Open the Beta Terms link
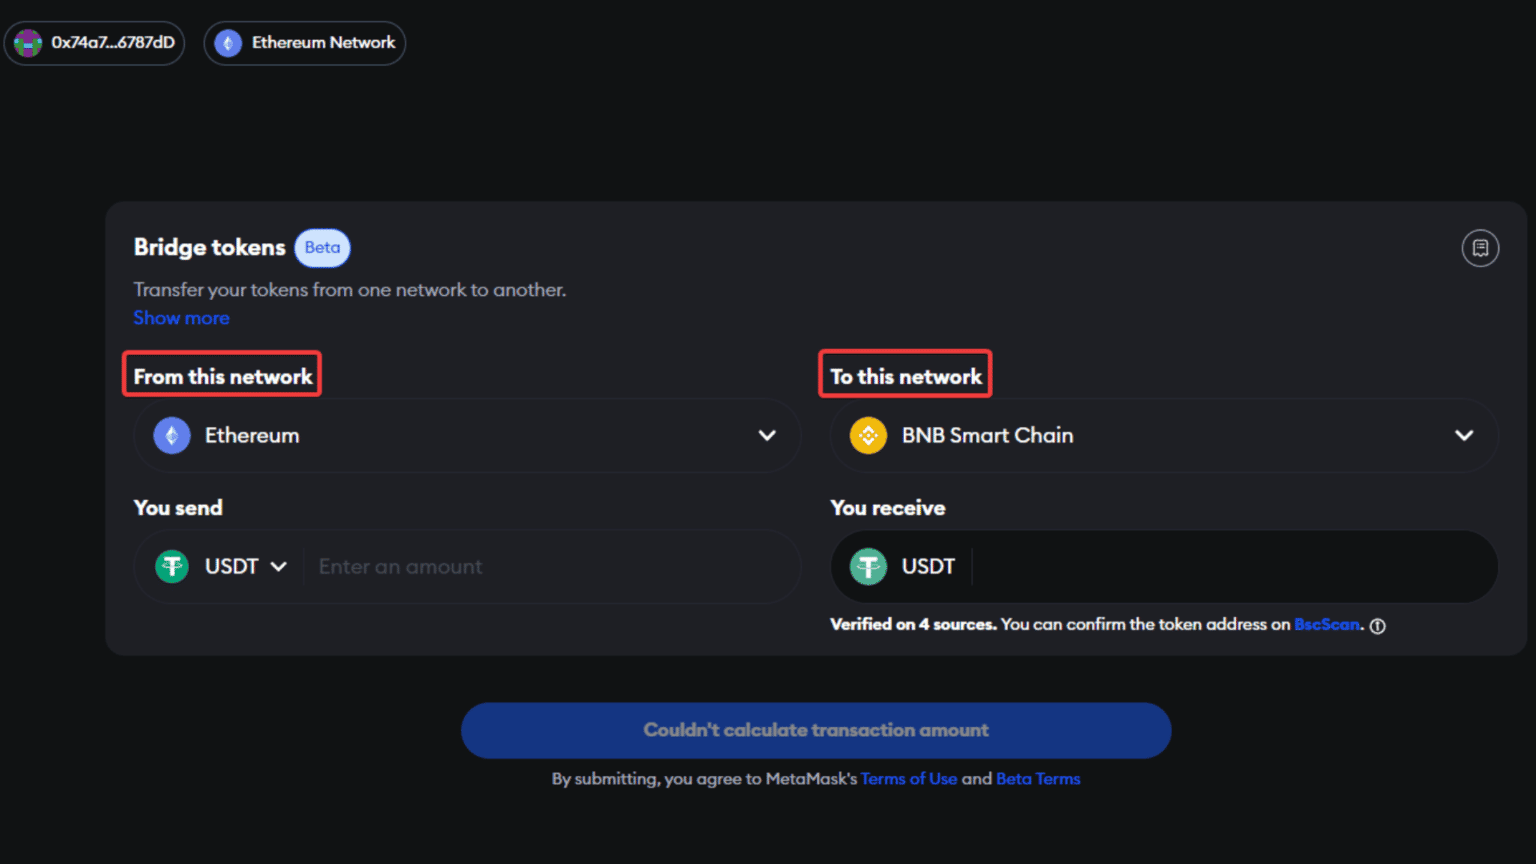This screenshot has width=1536, height=864. click(1038, 778)
